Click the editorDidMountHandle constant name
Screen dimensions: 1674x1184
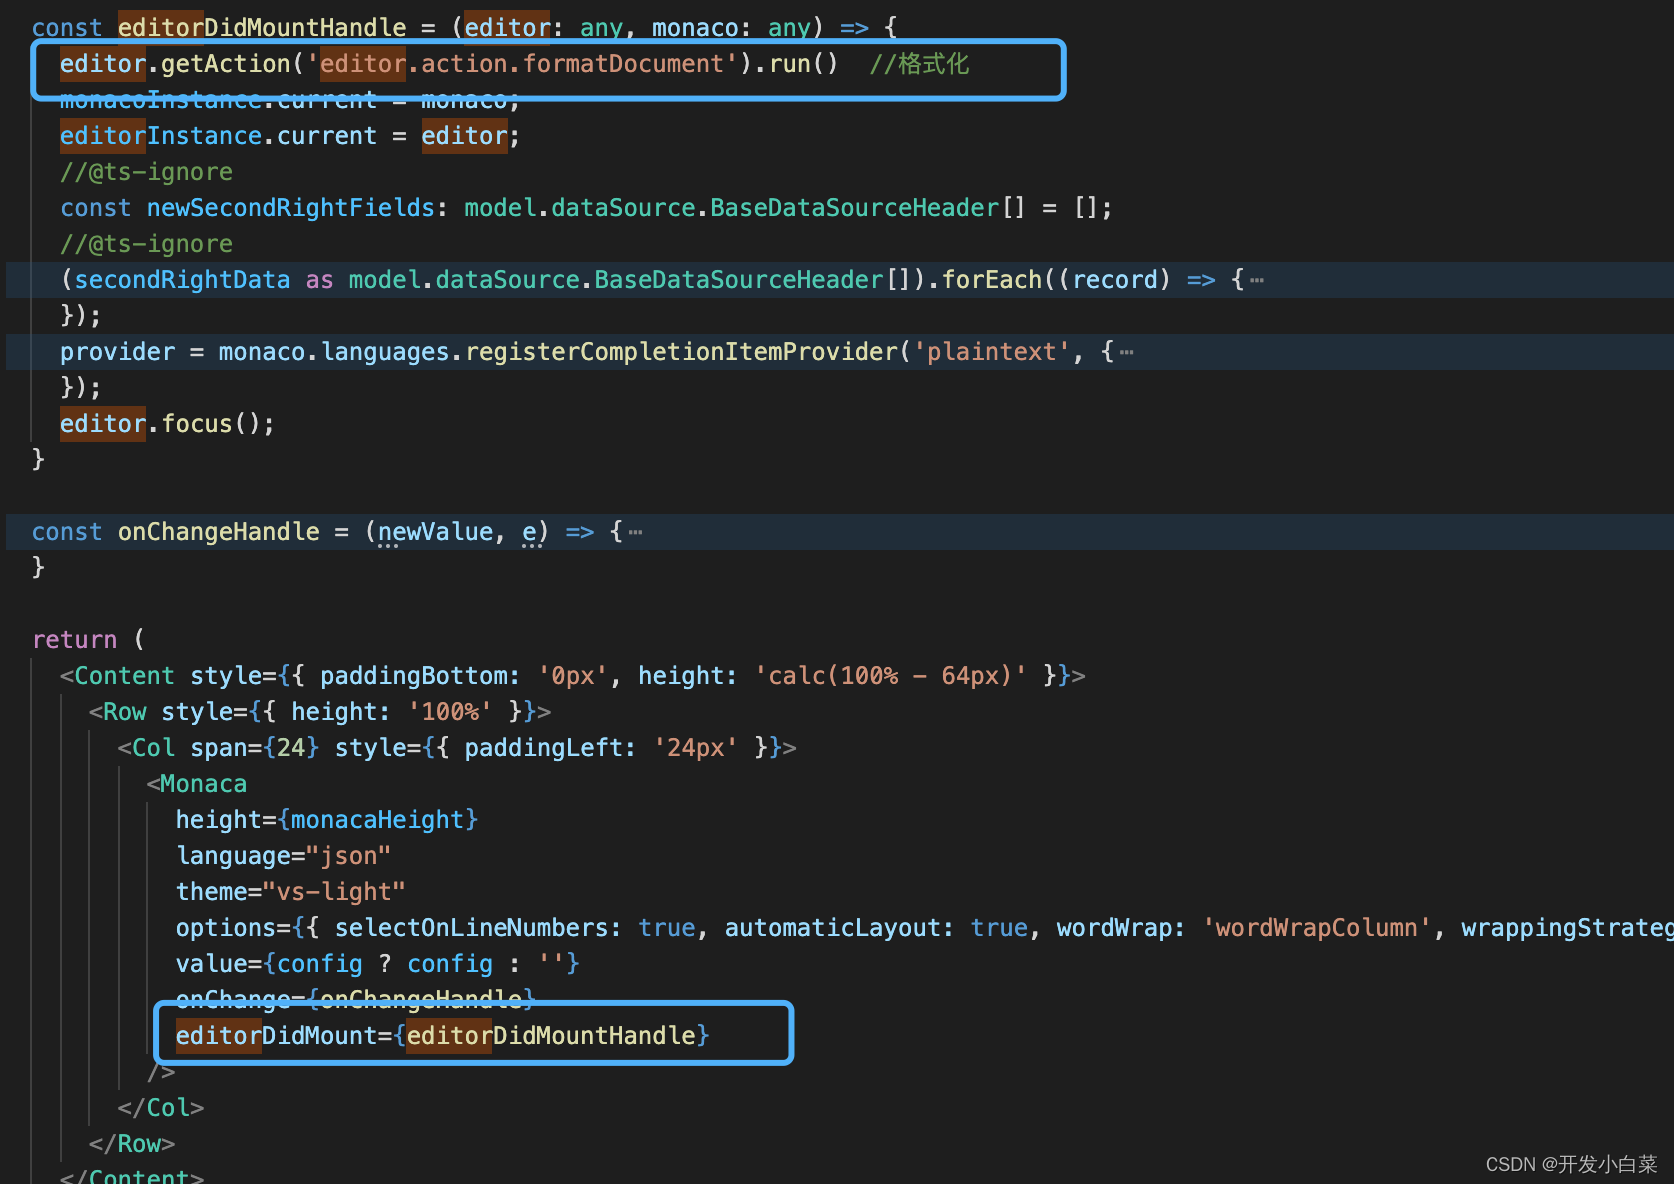261,27
